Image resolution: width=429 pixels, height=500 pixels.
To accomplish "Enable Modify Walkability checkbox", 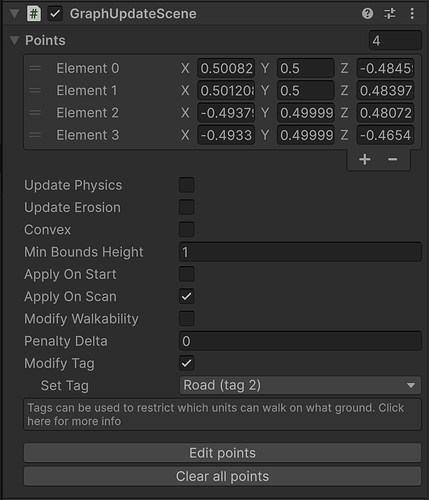I will [x=186, y=319].
